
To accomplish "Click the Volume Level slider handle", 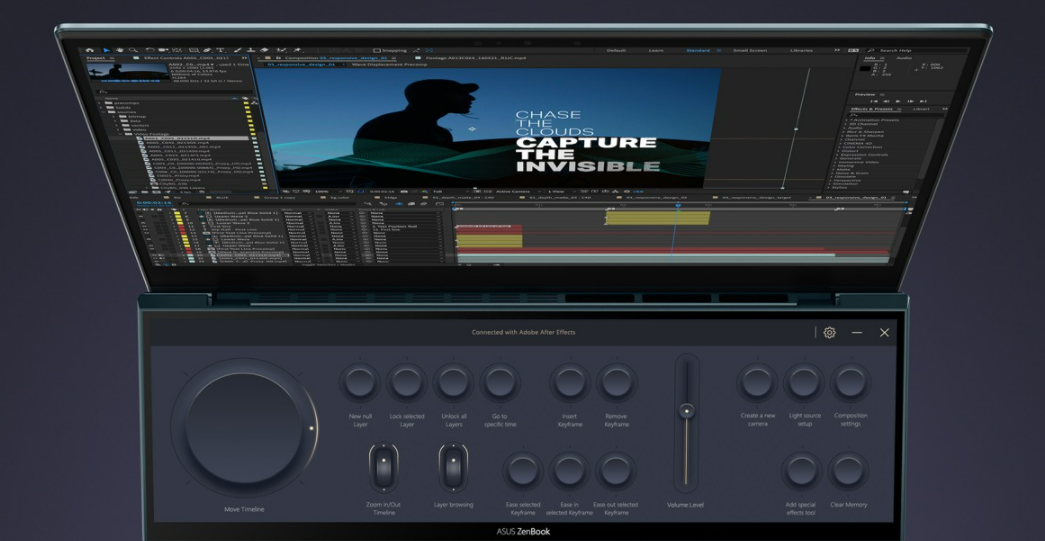I will point(686,410).
